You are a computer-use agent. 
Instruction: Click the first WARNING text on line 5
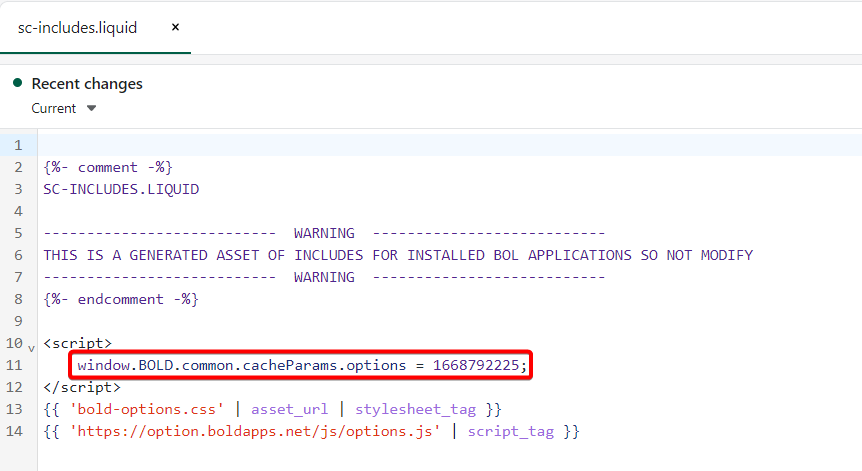pyautogui.click(x=324, y=233)
